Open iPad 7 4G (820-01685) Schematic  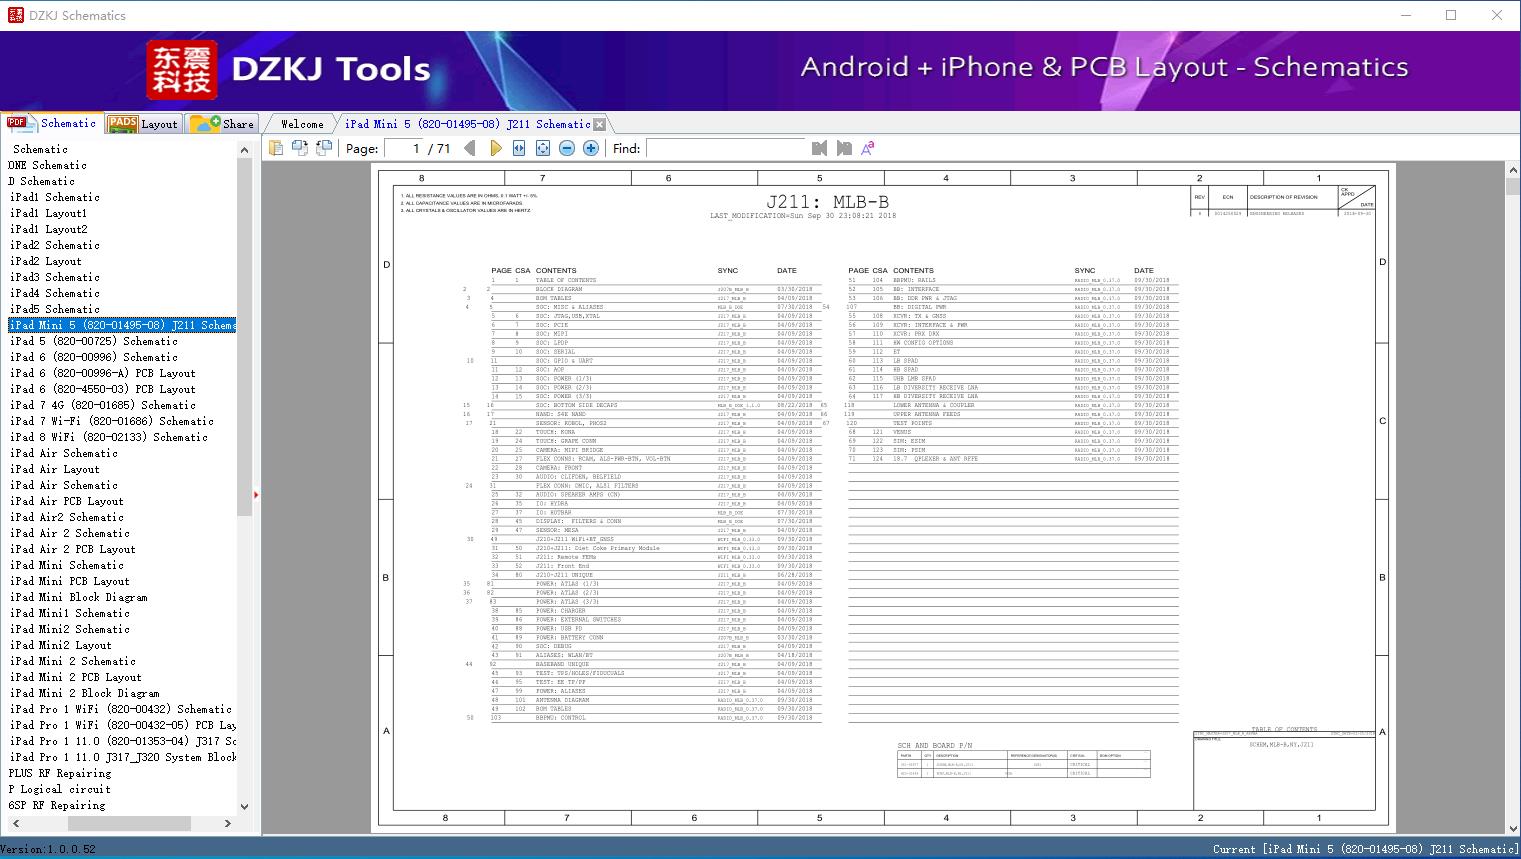pos(103,405)
